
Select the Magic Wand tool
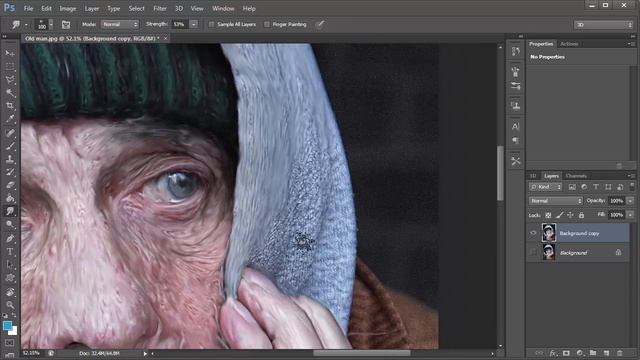[10, 93]
